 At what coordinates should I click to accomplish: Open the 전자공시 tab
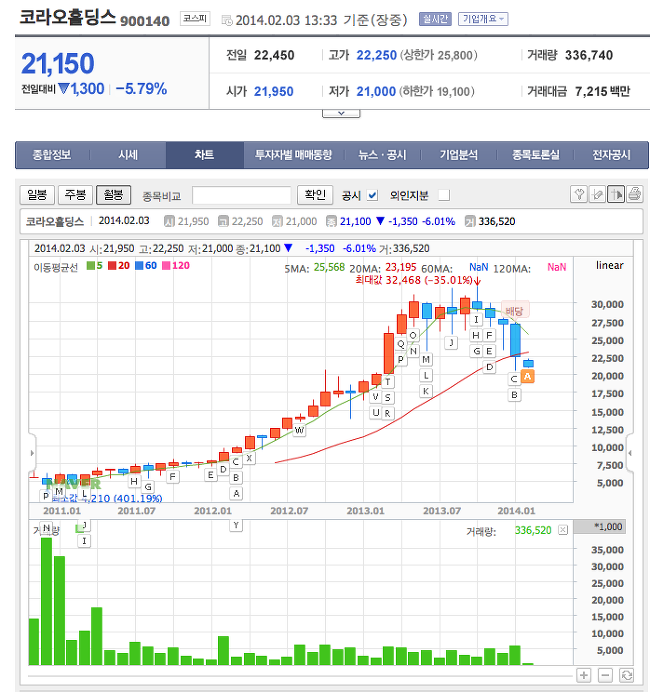pos(611,155)
